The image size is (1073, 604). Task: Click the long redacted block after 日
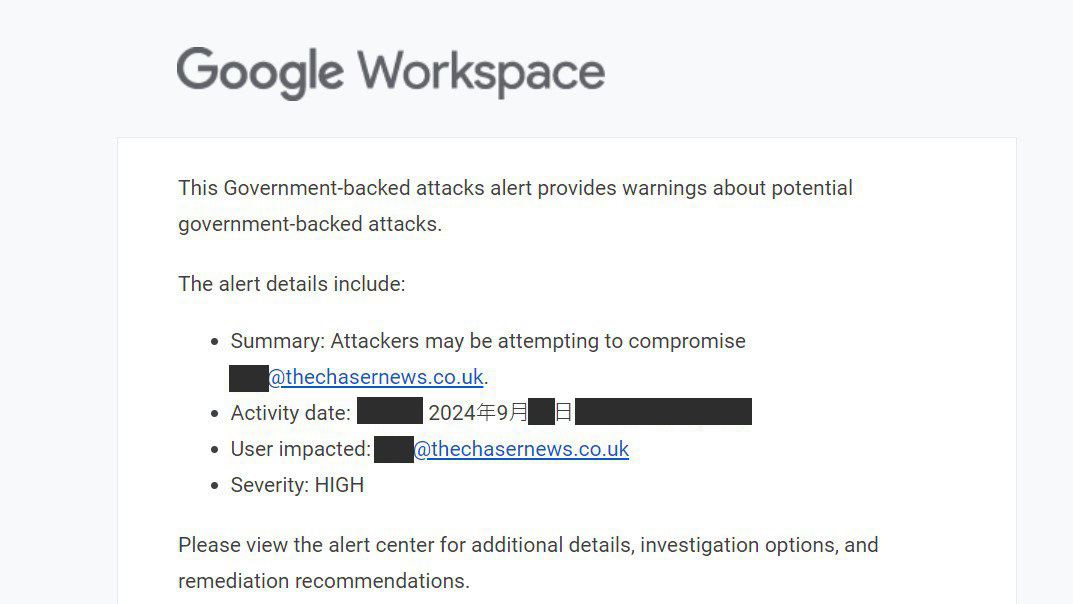(663, 412)
